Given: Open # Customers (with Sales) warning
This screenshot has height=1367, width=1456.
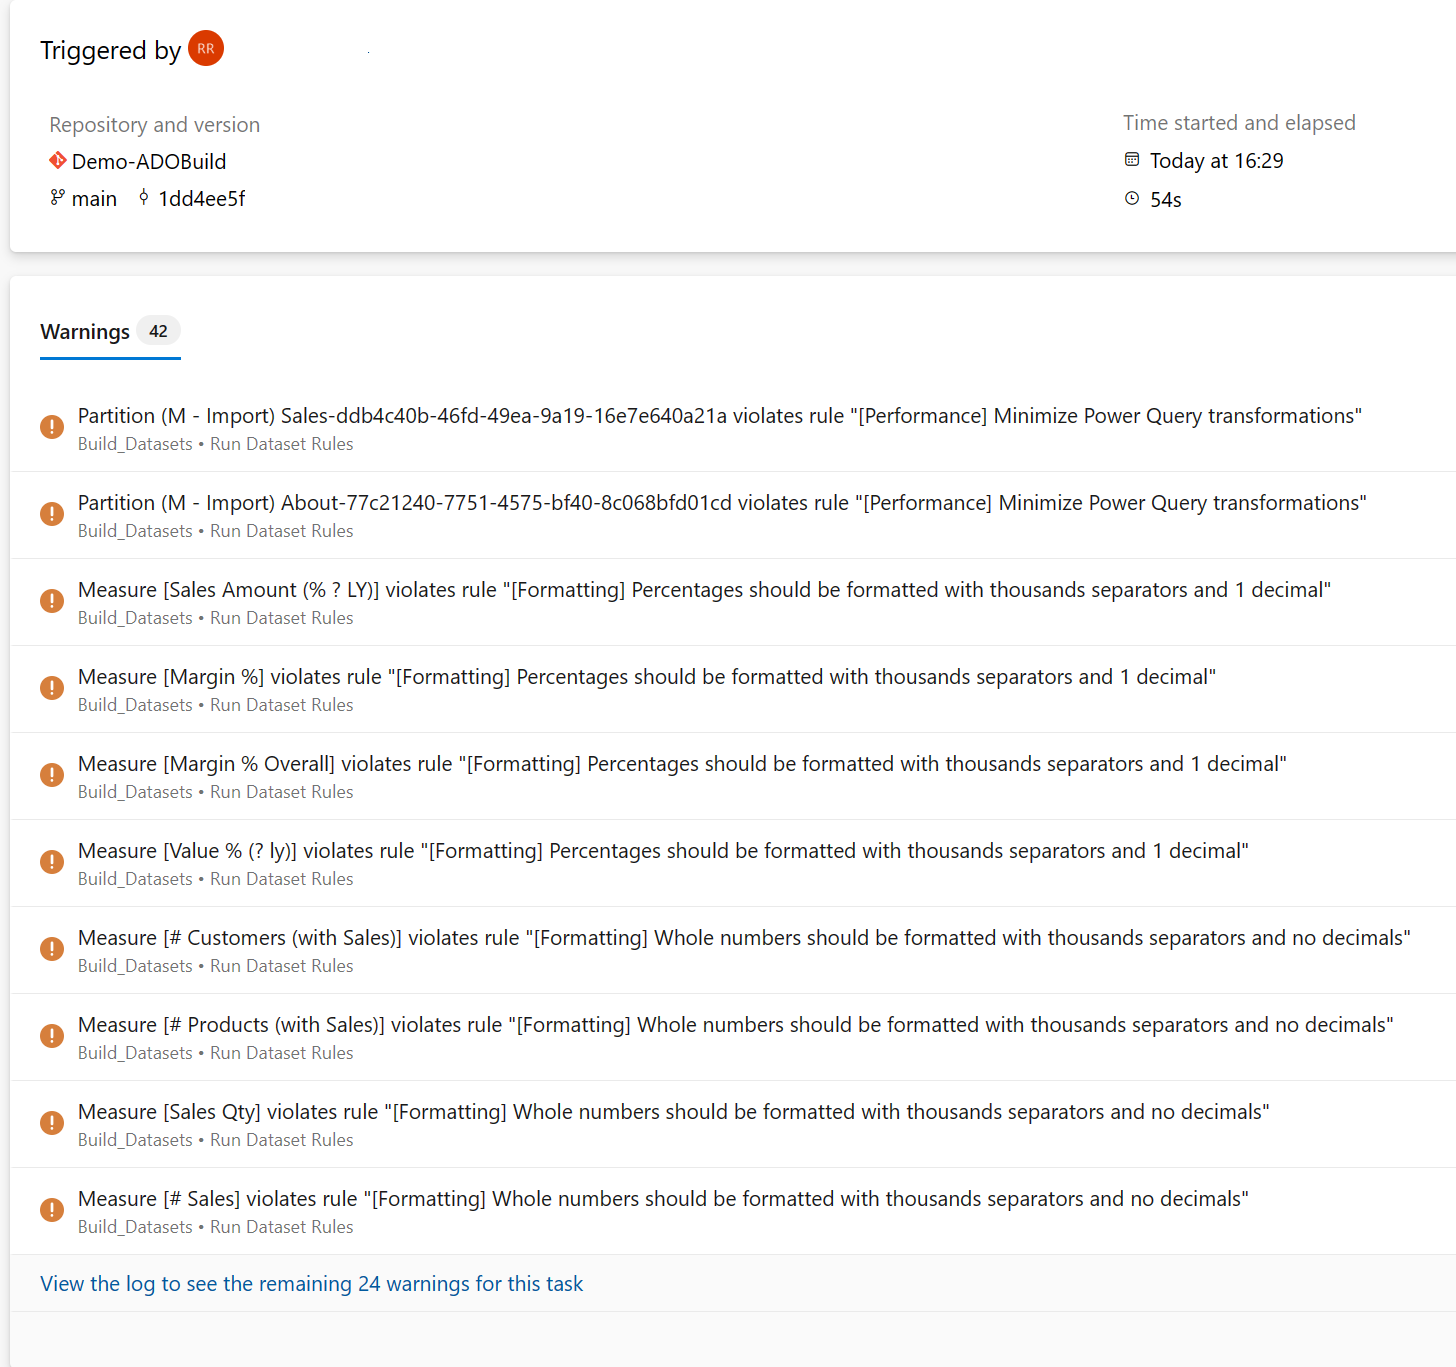Looking at the screenshot, I should click(x=744, y=938).
